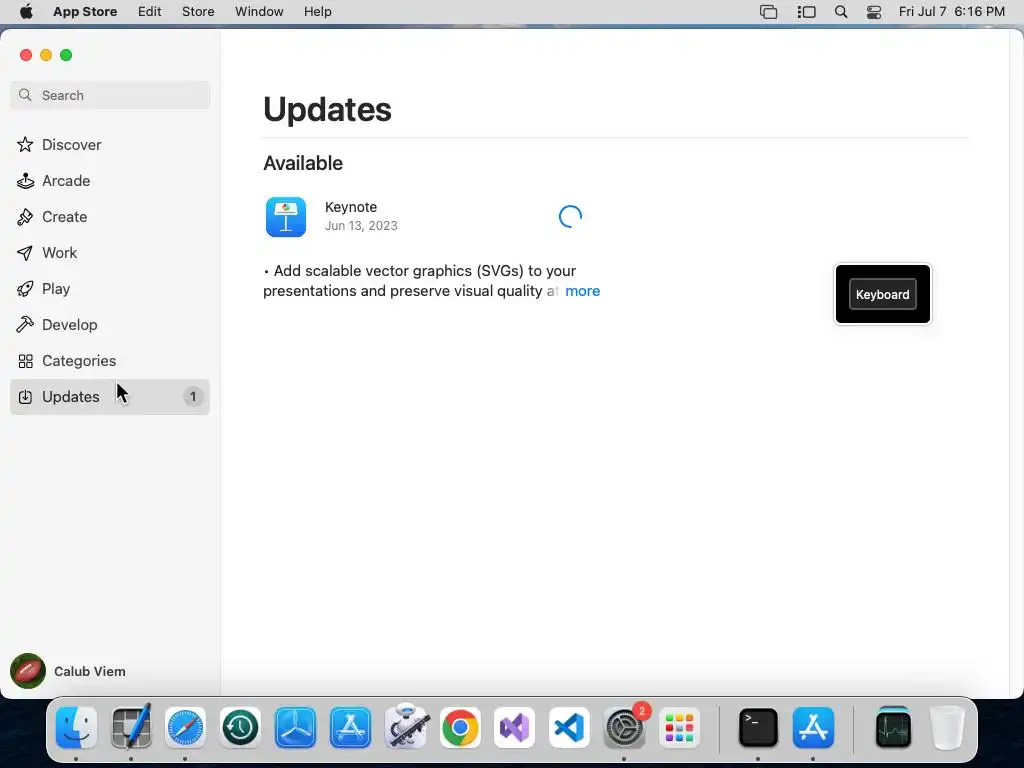Click the Keyboard overlay button

pyautogui.click(x=882, y=295)
